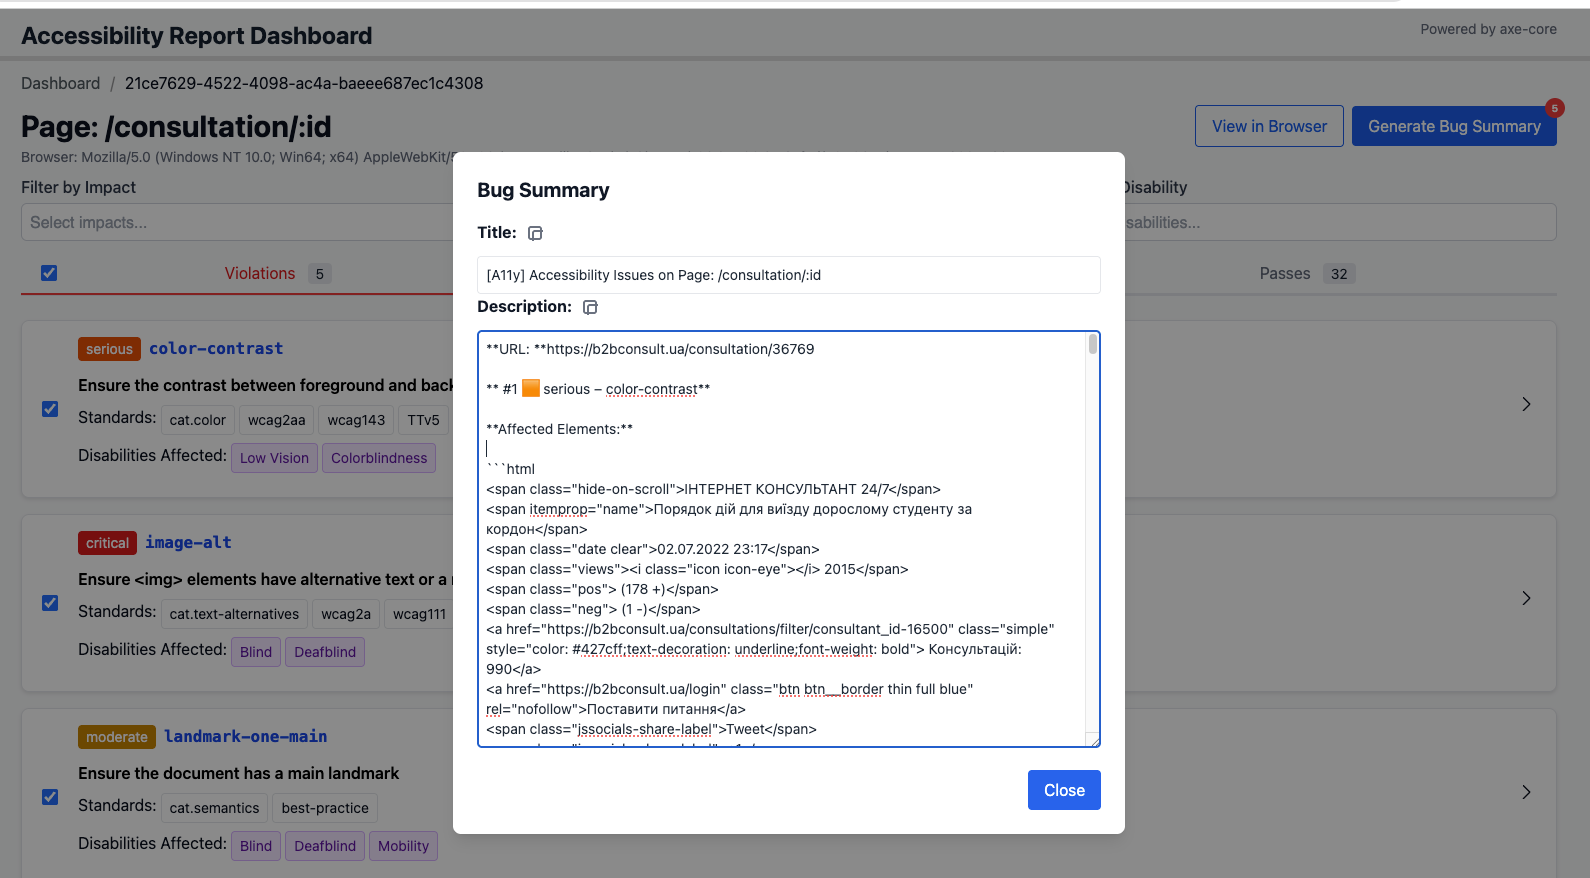This screenshot has height=878, width=1590.
Task: Open the color-contrast rule link
Action: pos(216,348)
